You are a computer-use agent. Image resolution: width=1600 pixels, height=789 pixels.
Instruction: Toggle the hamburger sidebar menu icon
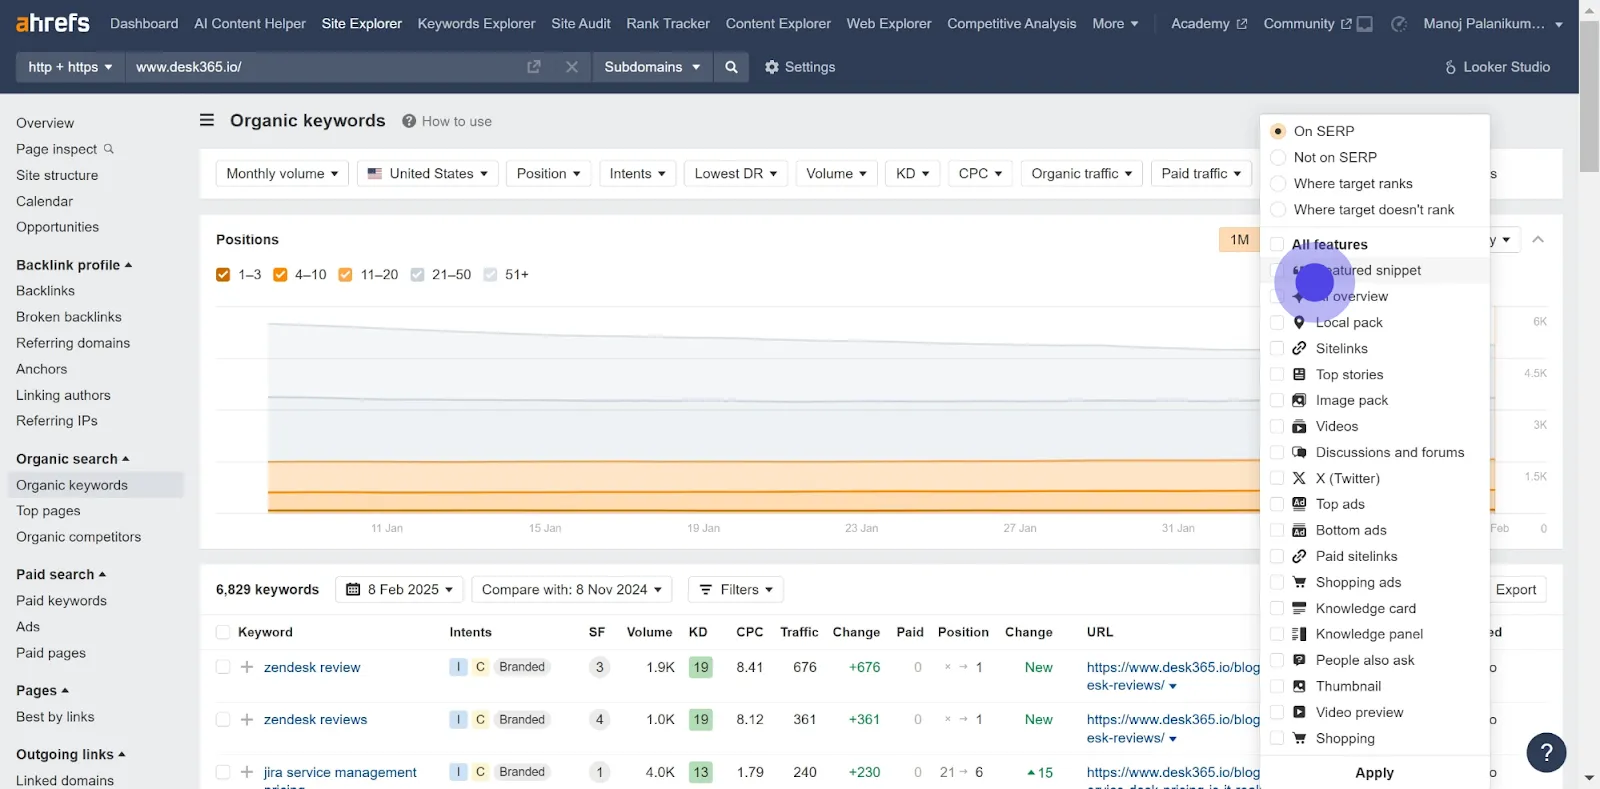[x=207, y=120]
